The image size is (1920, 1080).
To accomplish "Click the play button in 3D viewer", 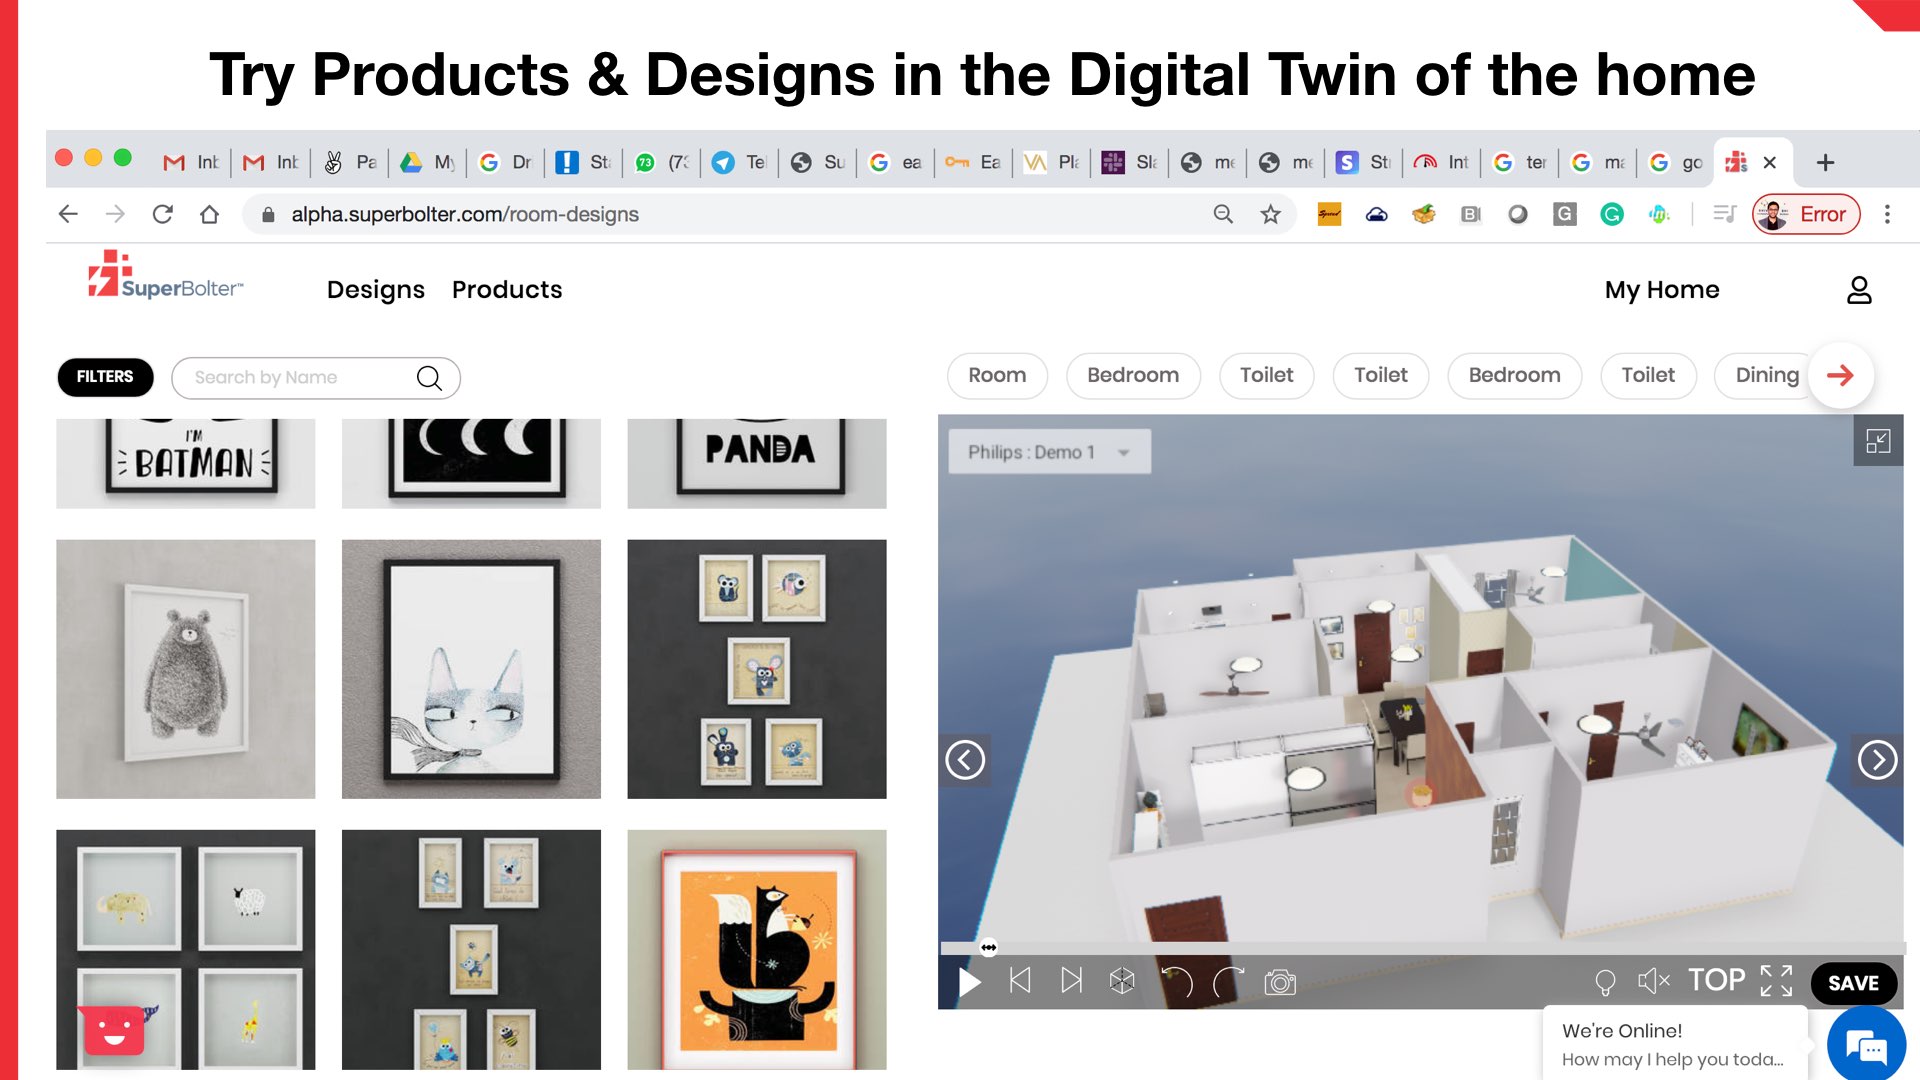I will pyautogui.click(x=968, y=982).
